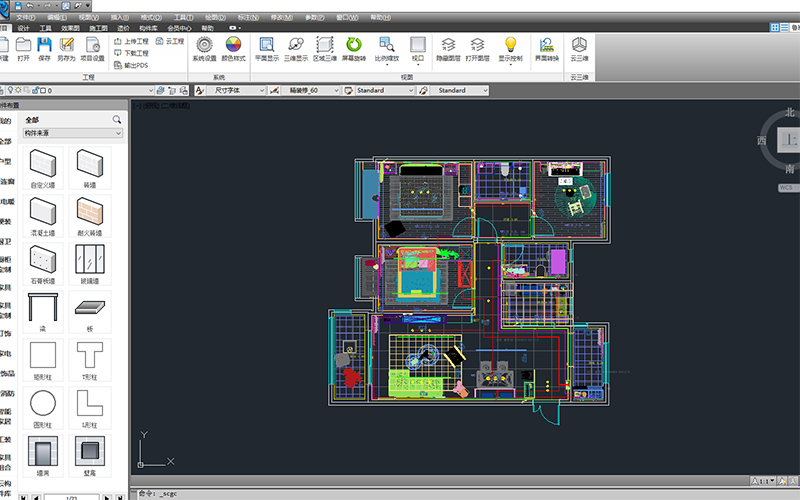
Task: Open the 编辑 menu
Action: pos(57,17)
